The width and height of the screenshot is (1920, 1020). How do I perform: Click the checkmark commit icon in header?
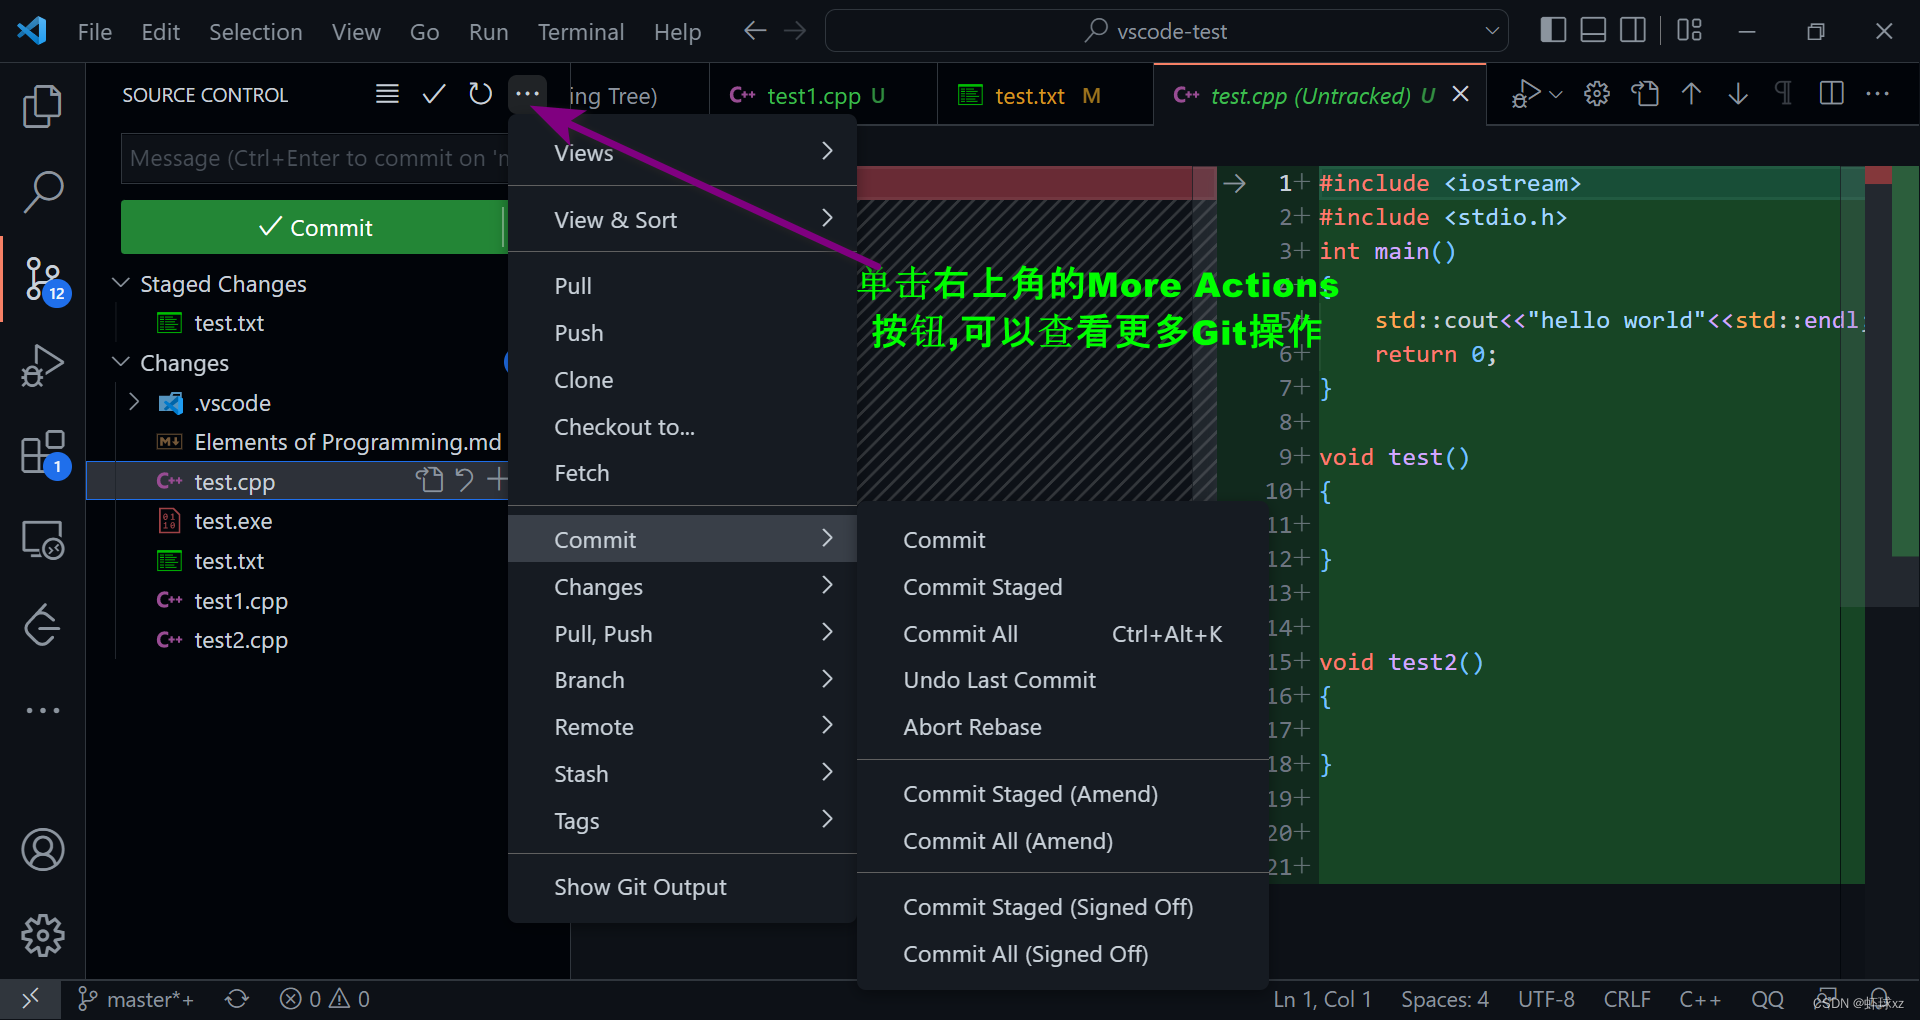click(x=433, y=94)
